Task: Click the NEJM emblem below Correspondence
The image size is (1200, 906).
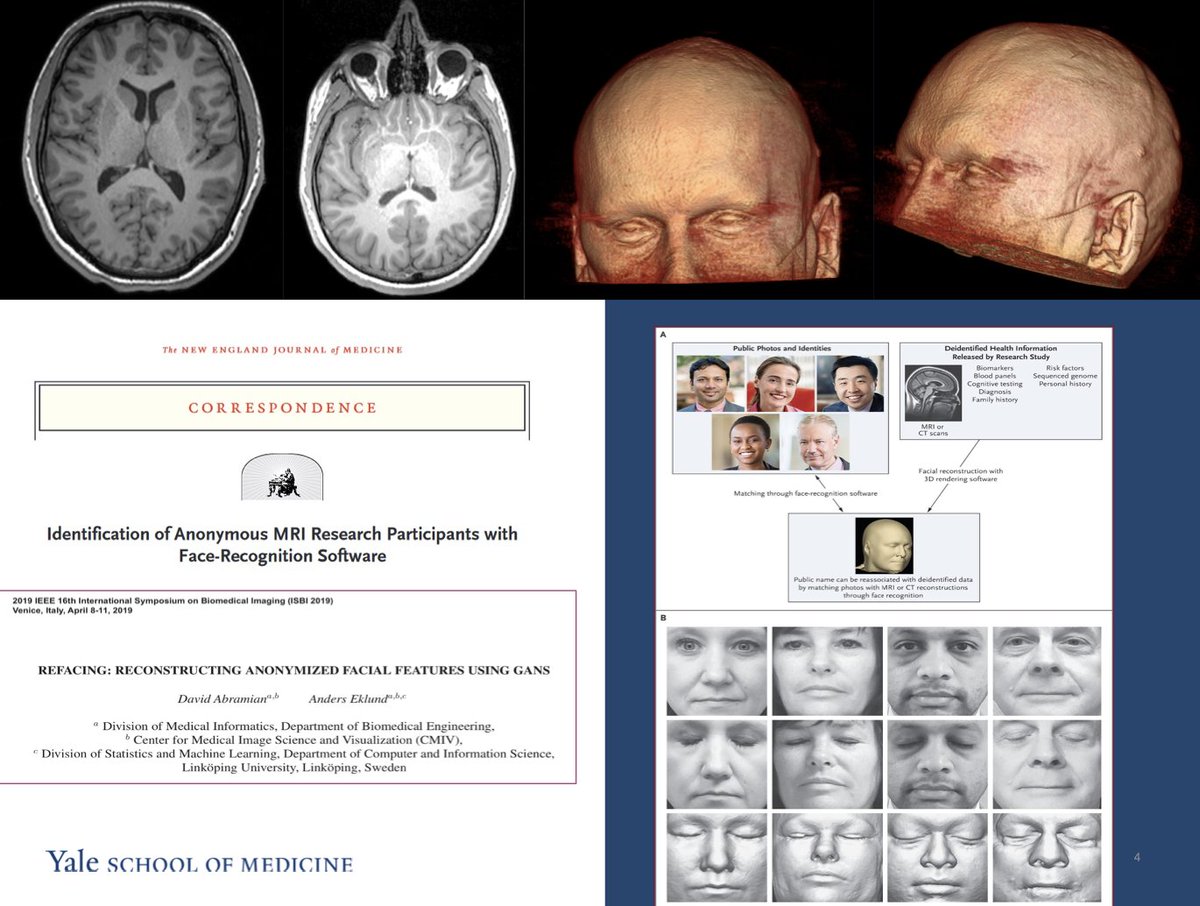Action: [281, 477]
